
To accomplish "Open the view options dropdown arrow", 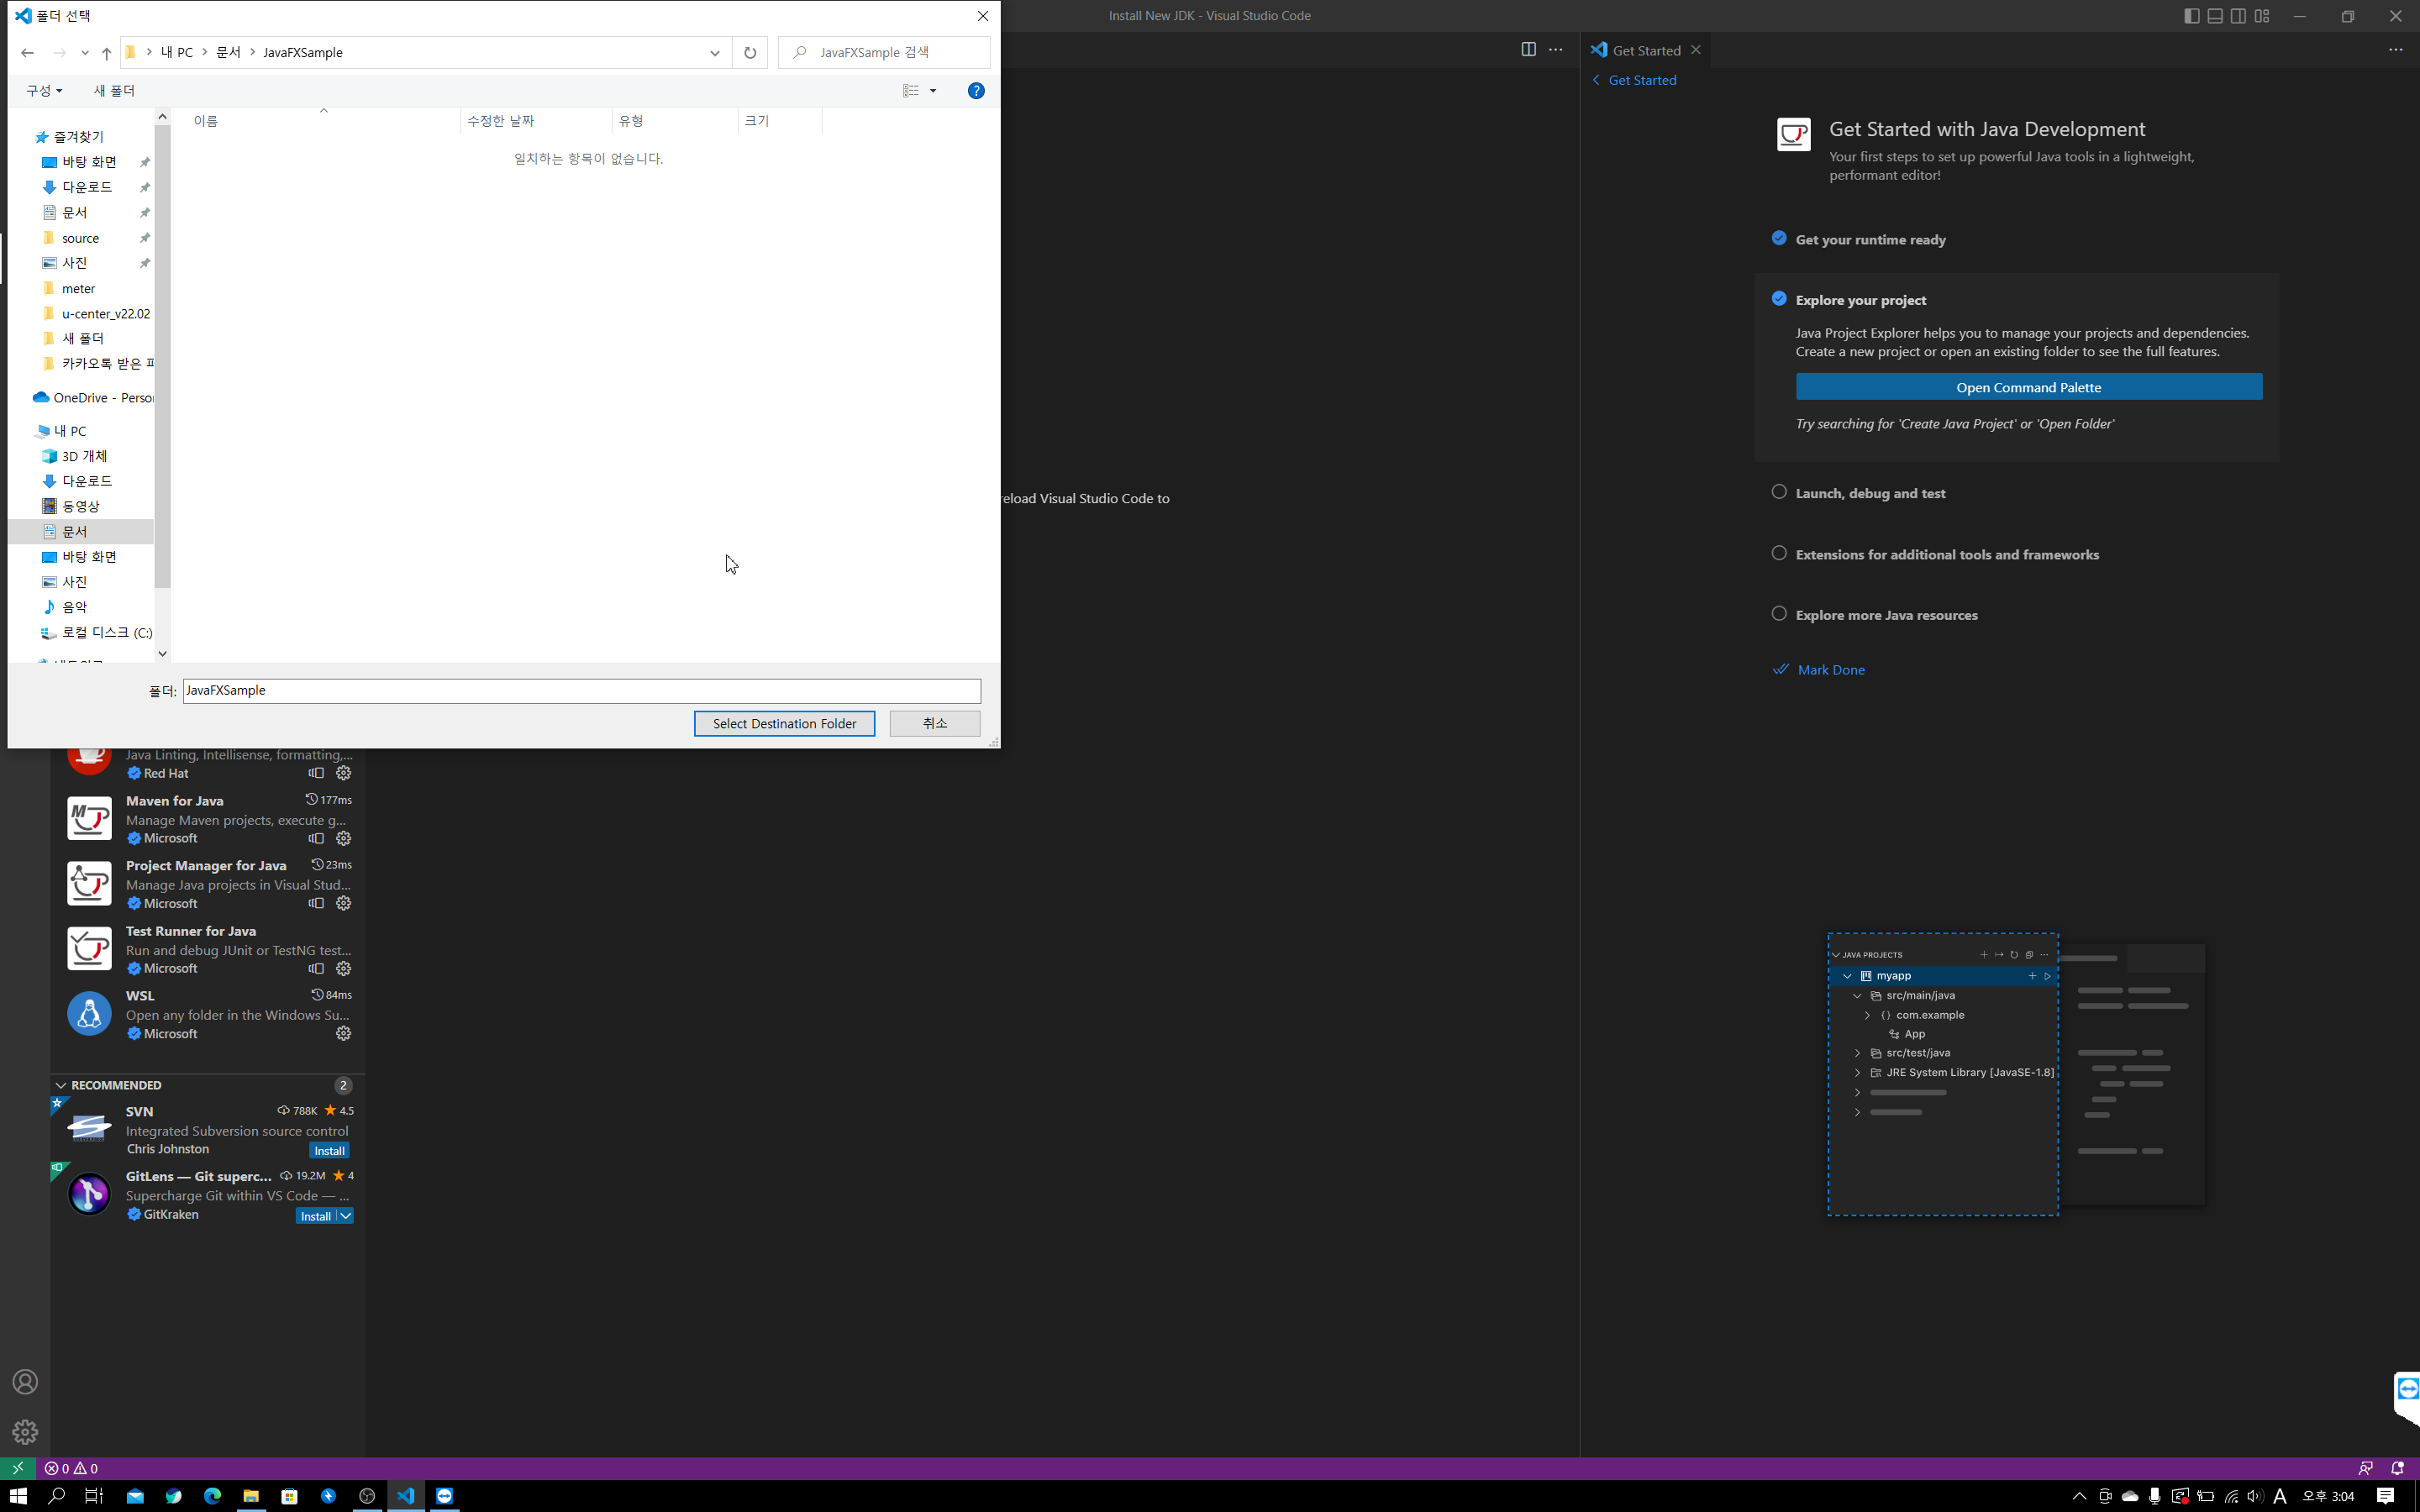I will point(933,90).
